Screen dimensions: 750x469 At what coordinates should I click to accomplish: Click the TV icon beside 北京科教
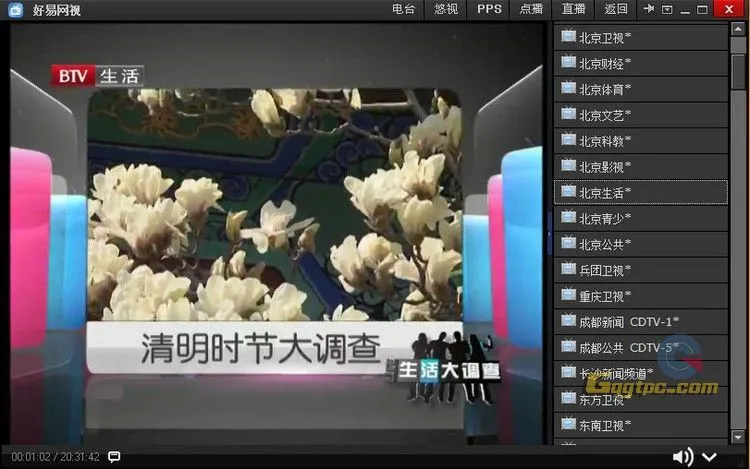[568, 139]
